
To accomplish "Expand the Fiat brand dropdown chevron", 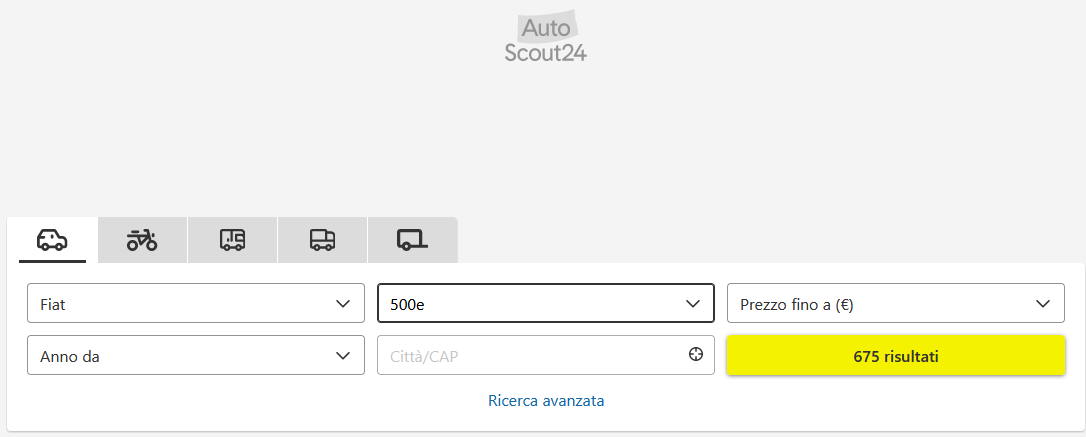I will coord(343,303).
